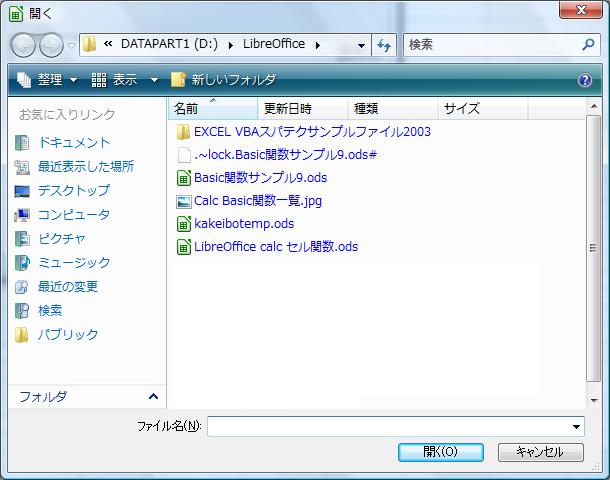The height and width of the screenshot is (480, 610).
Task: Select Basic関数サンプル9.ods file
Action: click(260, 177)
